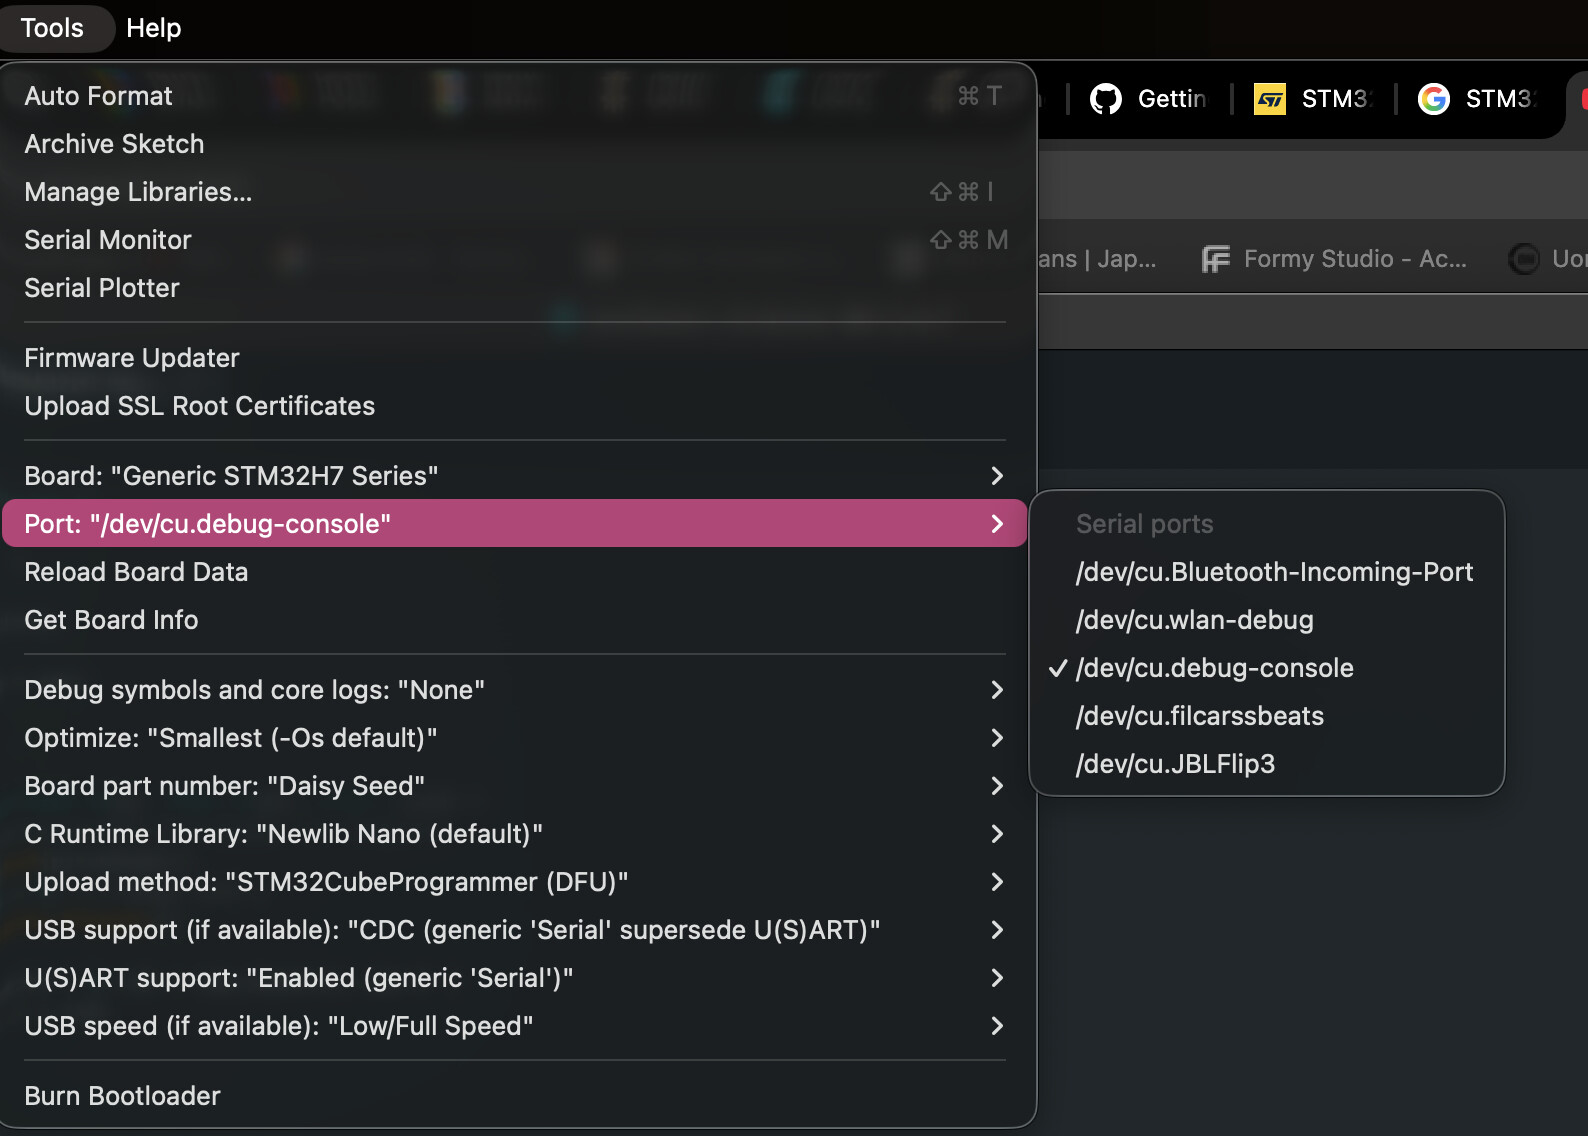Select /dev/cu.Bluetooth-Incoming-Port serial port
Viewport: 1588px width, 1136px height.
(1273, 572)
